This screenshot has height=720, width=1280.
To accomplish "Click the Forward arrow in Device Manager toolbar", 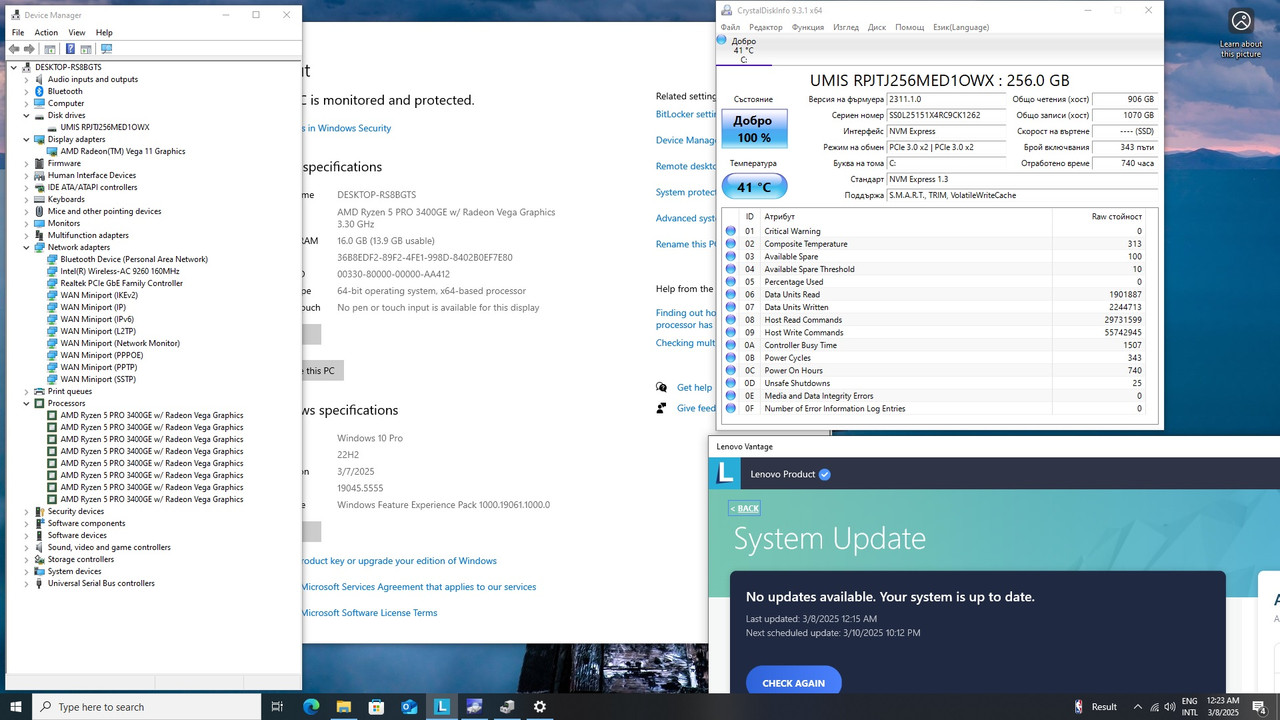I will tap(30, 49).
